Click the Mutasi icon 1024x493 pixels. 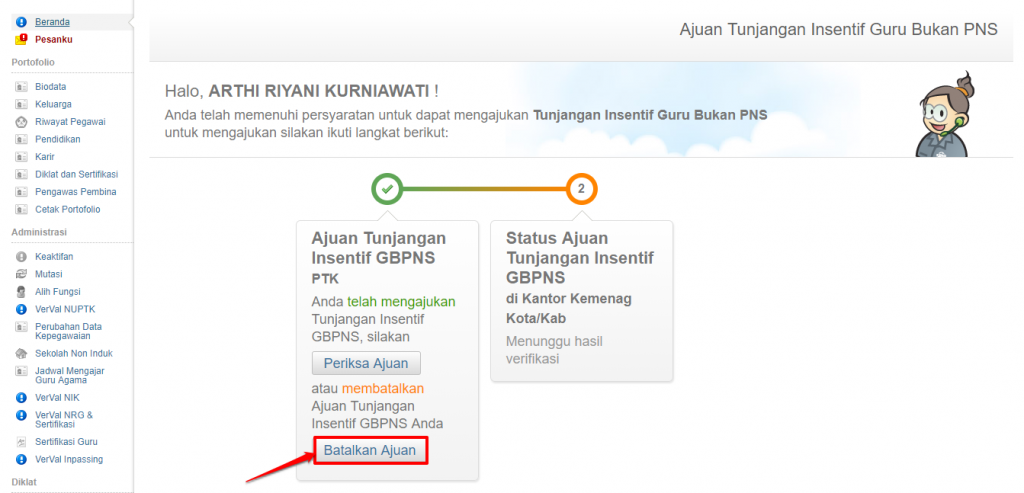pos(21,274)
